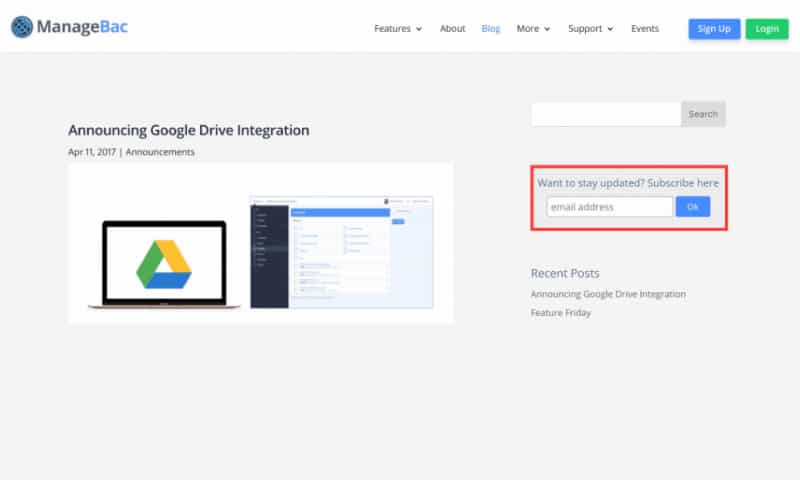This screenshot has width=800, height=480.
Task: Click the green Login button
Action: (767, 29)
